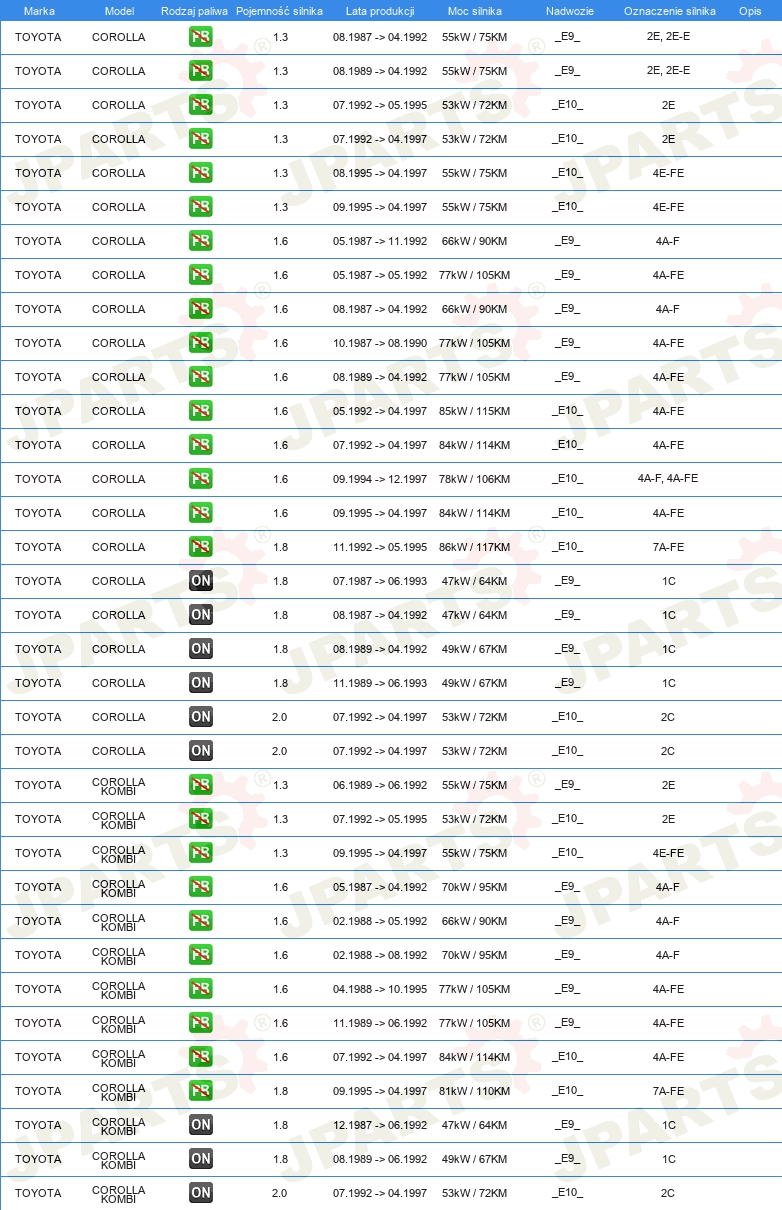Select petrol icon in the 02.1988 -> 08.1992 row

(x=201, y=955)
